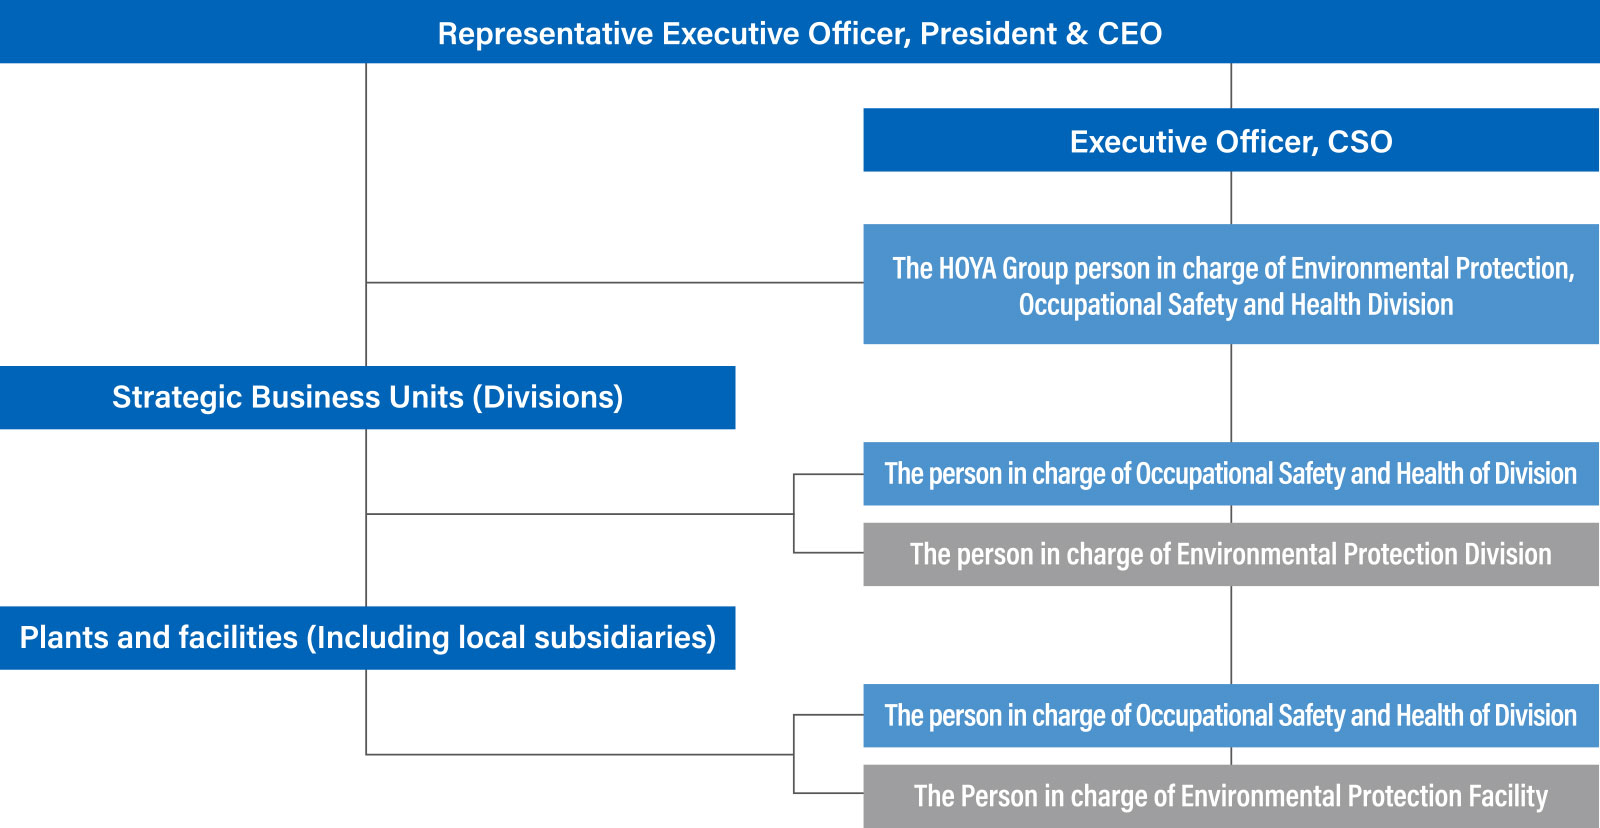Click gray Environmental Protection Facility box

click(x=1231, y=796)
